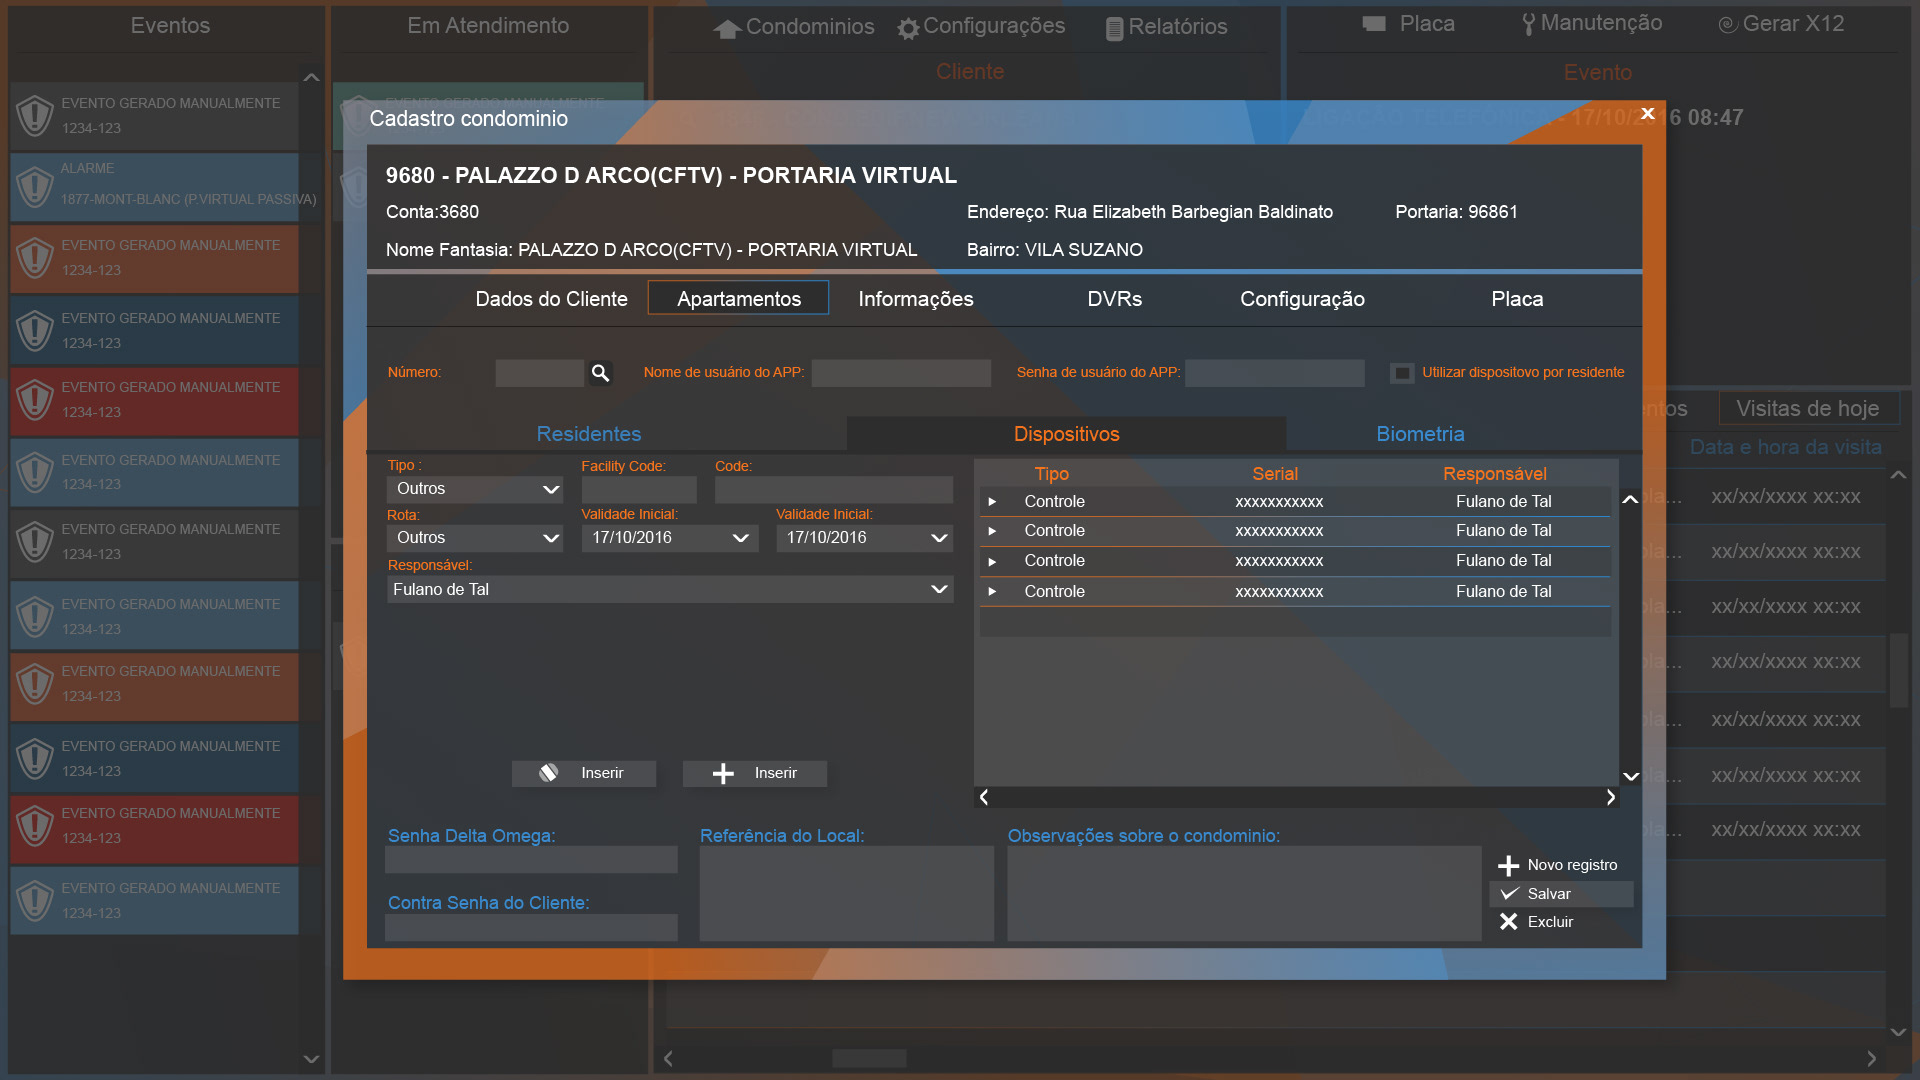Click the Referência do Local text area
The width and height of the screenshot is (1920, 1080).
(847, 894)
